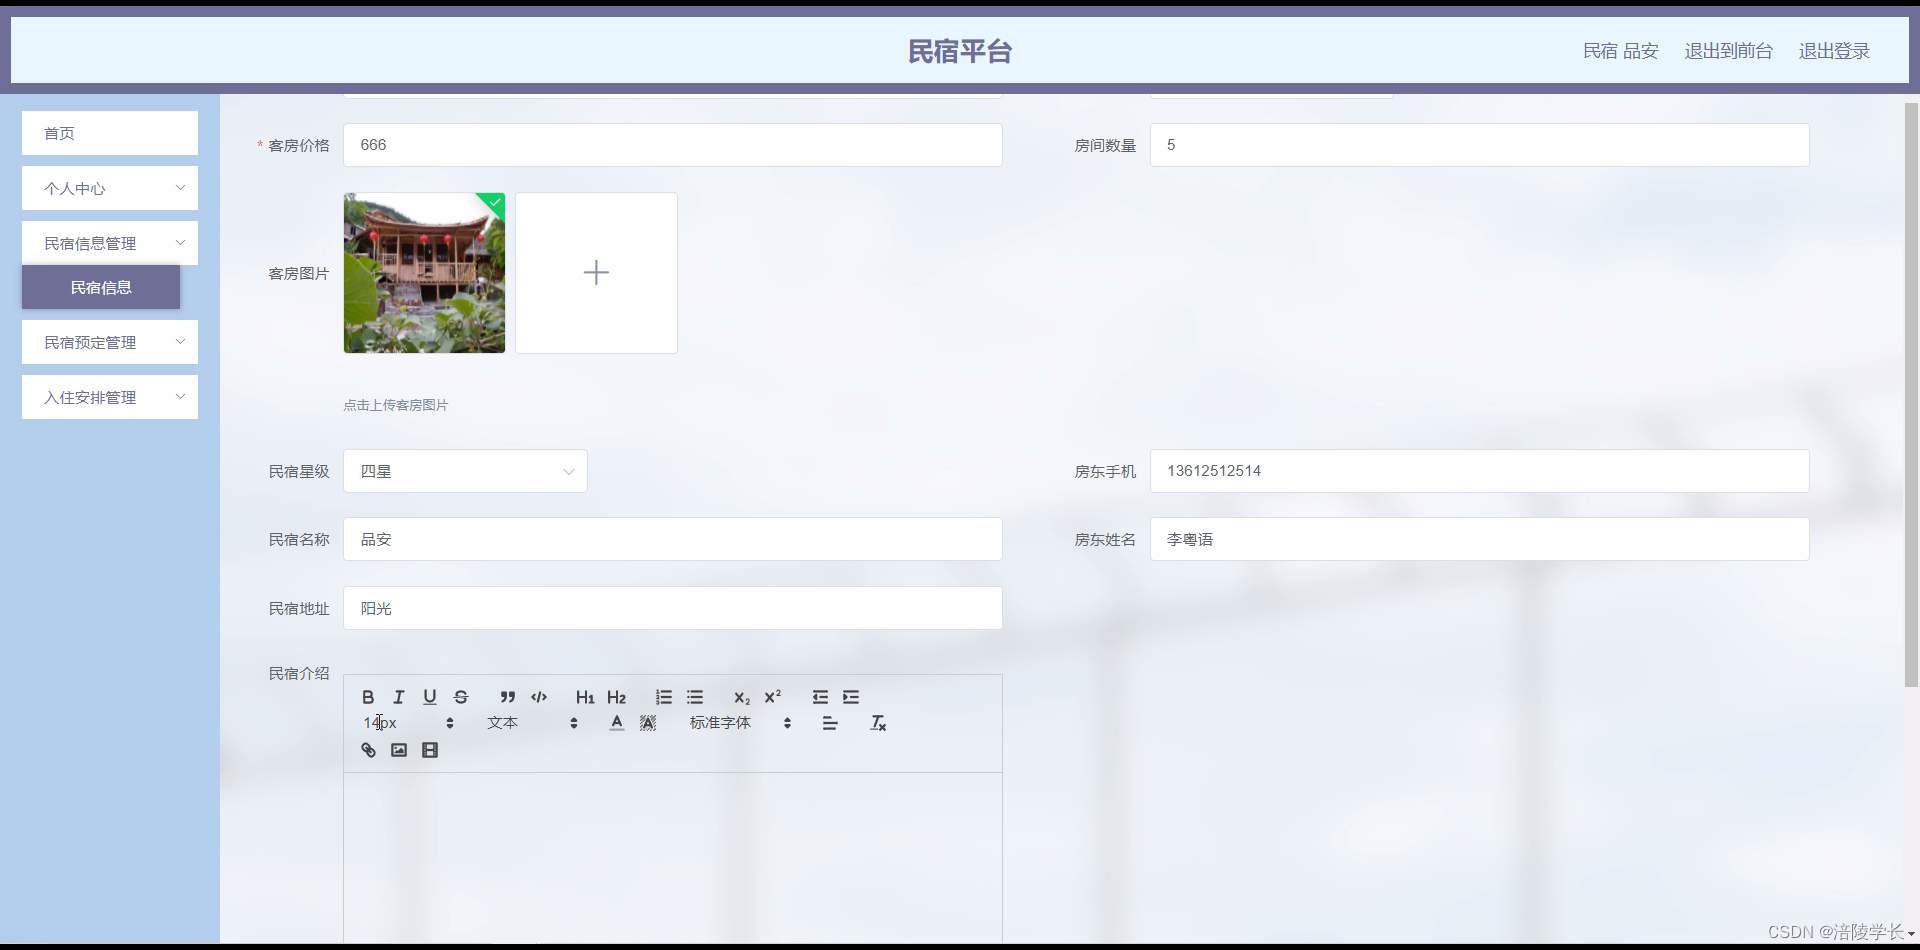Open the 民宿星级 dropdown showing 四星
Image resolution: width=1920 pixels, height=950 pixels.
465,471
